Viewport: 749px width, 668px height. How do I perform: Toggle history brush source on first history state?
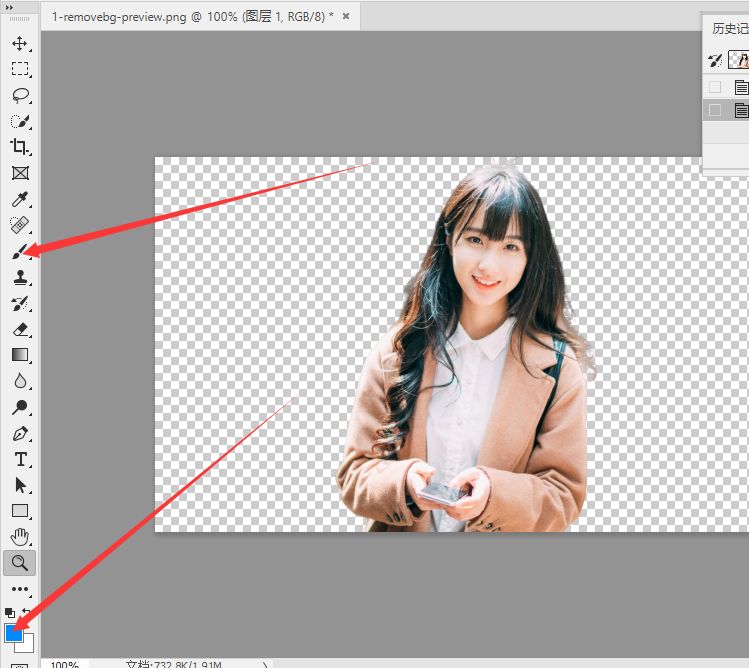[x=715, y=88]
